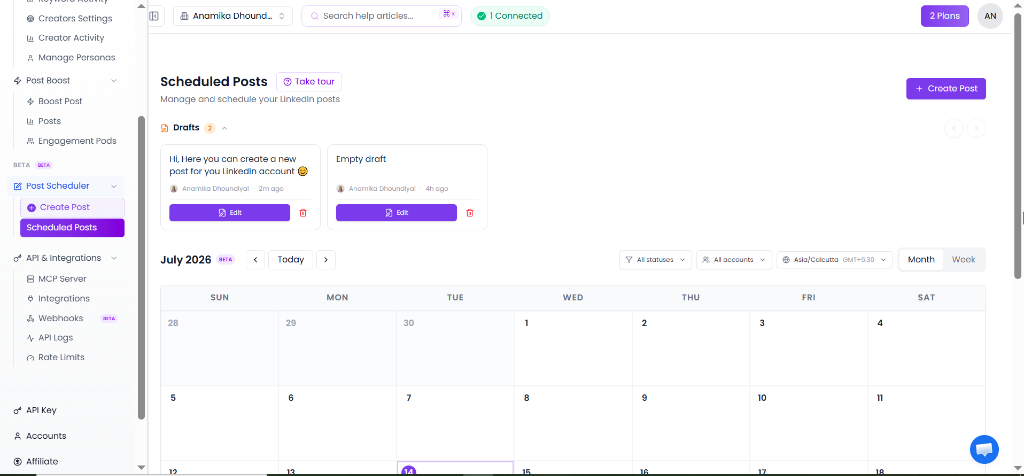Open MCP Server in sidebar
Image resolution: width=1024 pixels, height=476 pixels.
point(56,279)
